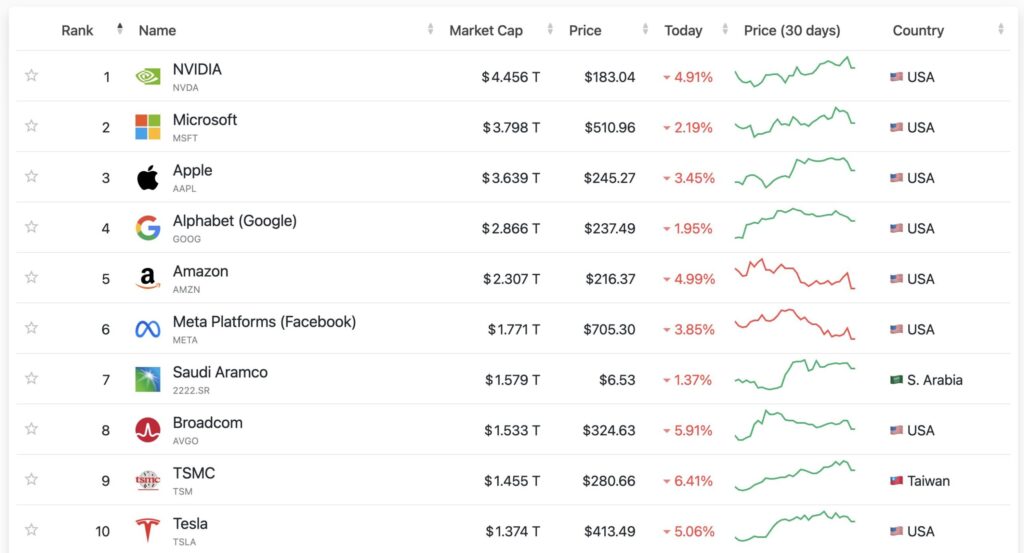This screenshot has width=1024, height=553.
Task: Click the Taiwan flag next to TSMC
Action: pos(897,481)
